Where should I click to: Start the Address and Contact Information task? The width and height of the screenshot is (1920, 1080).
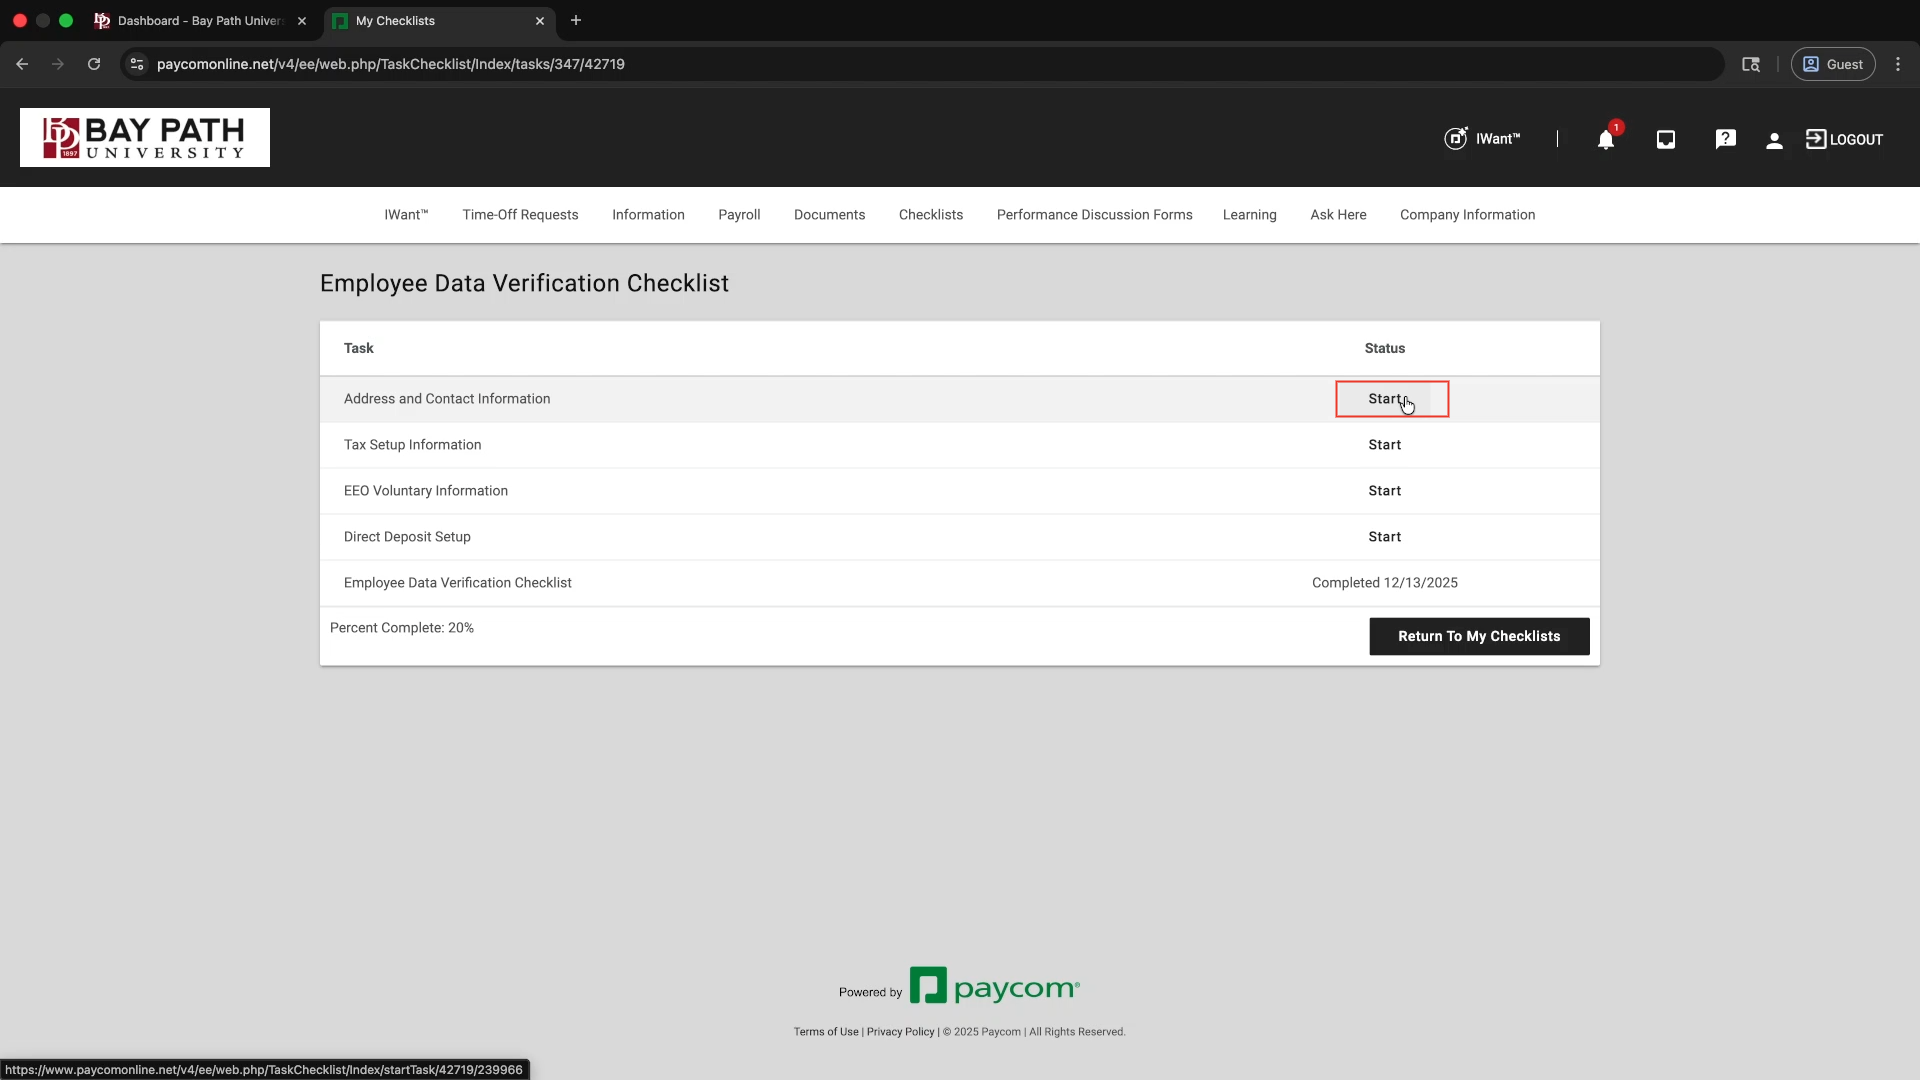tap(1385, 399)
